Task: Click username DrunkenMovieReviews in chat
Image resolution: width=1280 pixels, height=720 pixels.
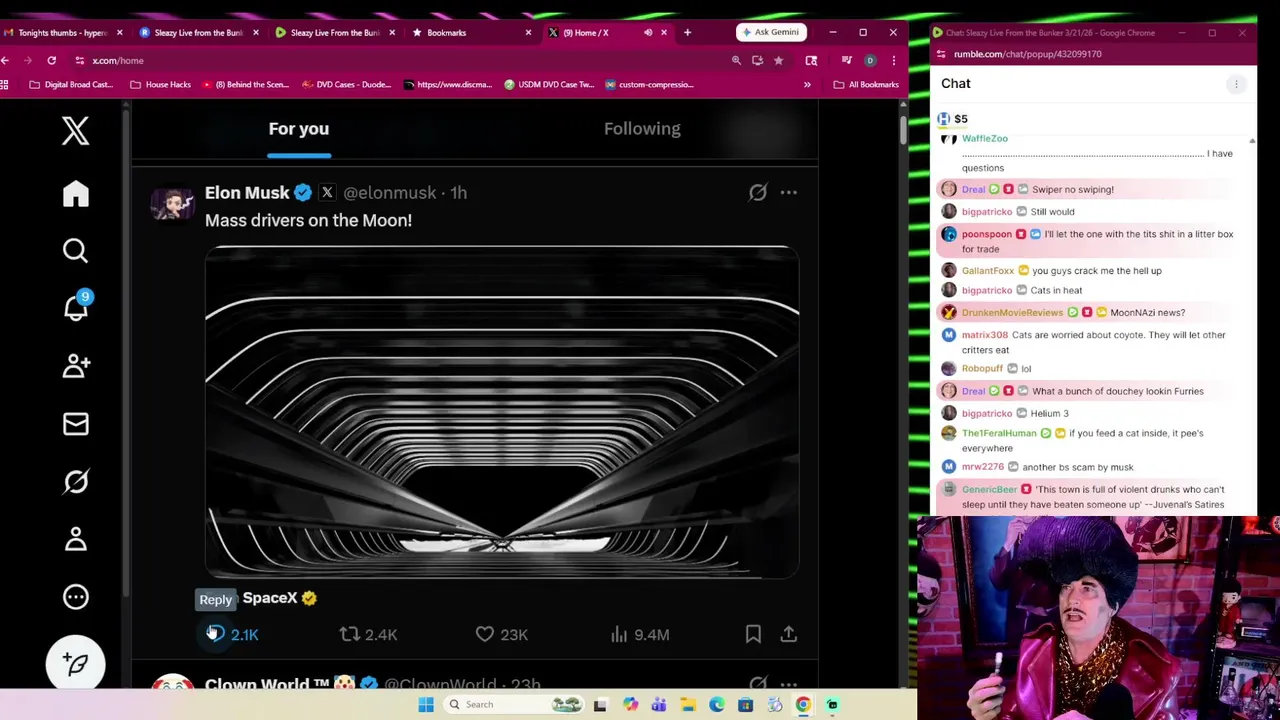Action: point(1012,312)
